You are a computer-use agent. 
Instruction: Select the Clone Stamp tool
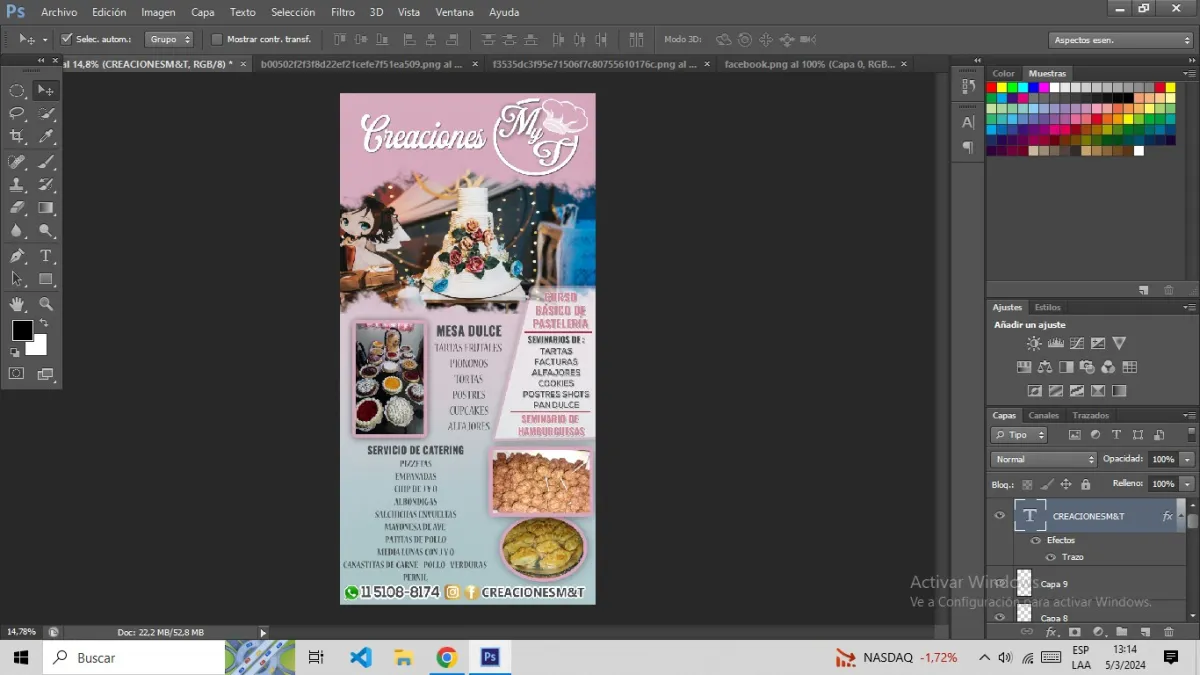(17, 185)
